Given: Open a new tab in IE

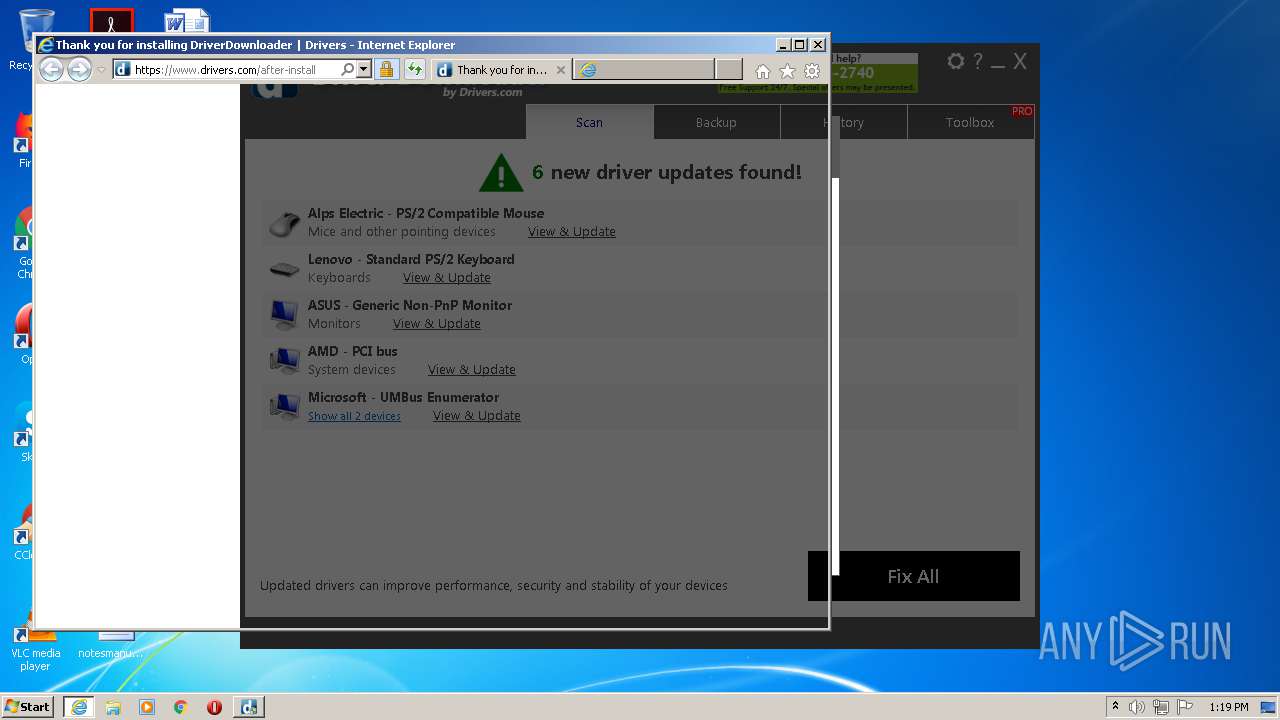Looking at the screenshot, I should [729, 70].
